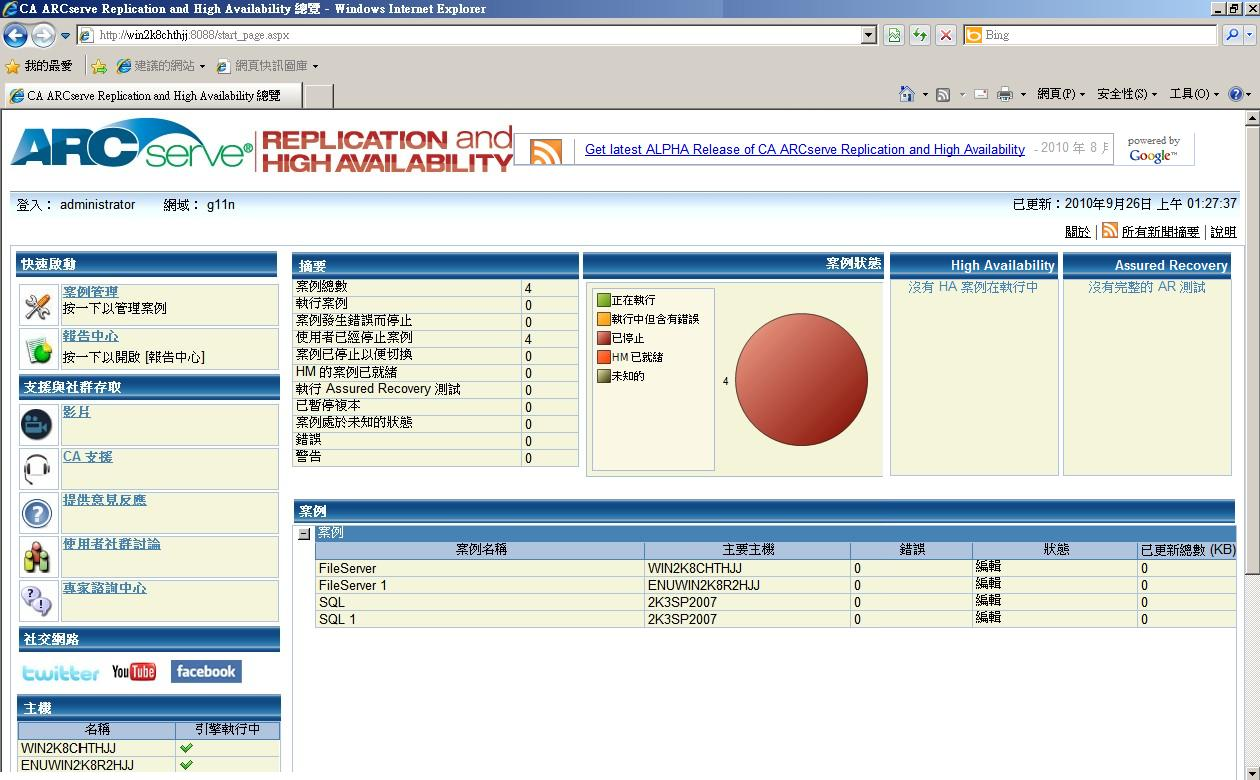
Task: Click the feedback question mark icon
Action: click(38, 513)
